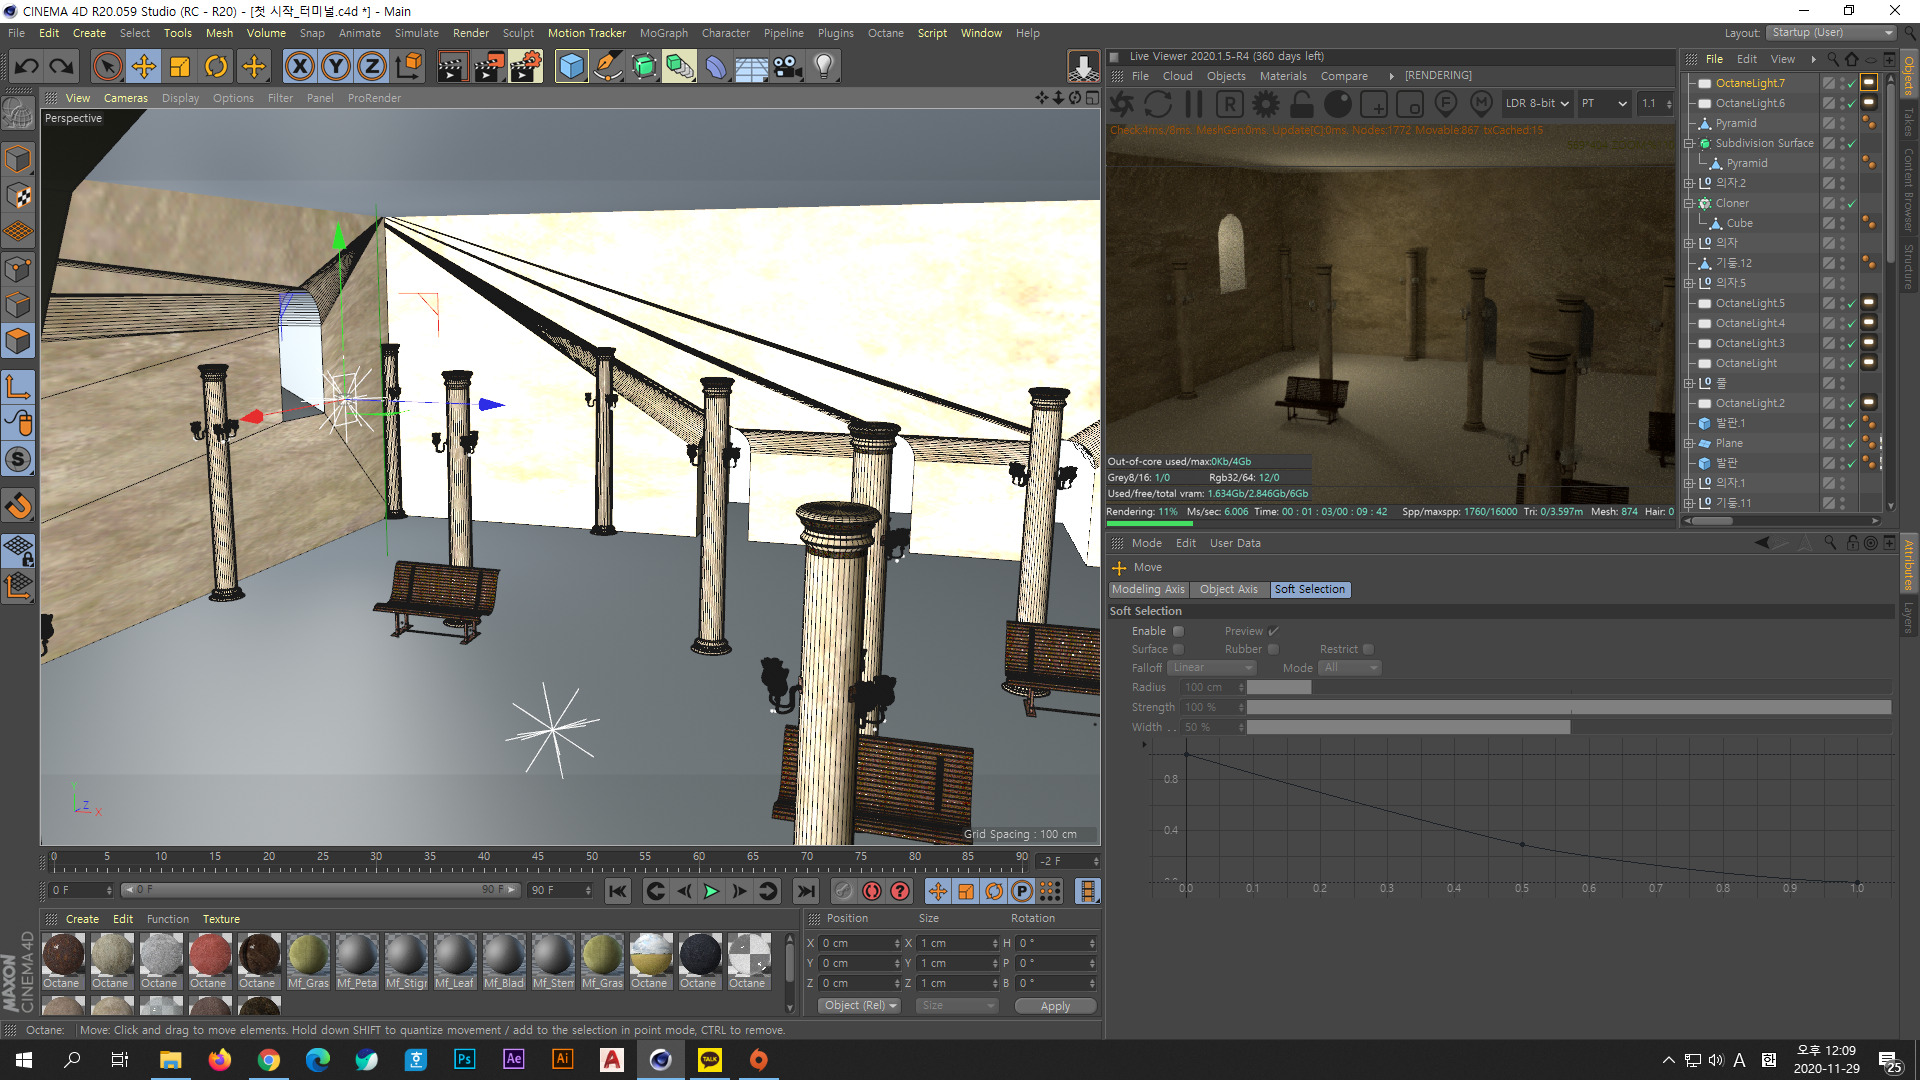Toggle the Octane lock resolution icon
The height and width of the screenshot is (1080, 1920).
click(1302, 104)
